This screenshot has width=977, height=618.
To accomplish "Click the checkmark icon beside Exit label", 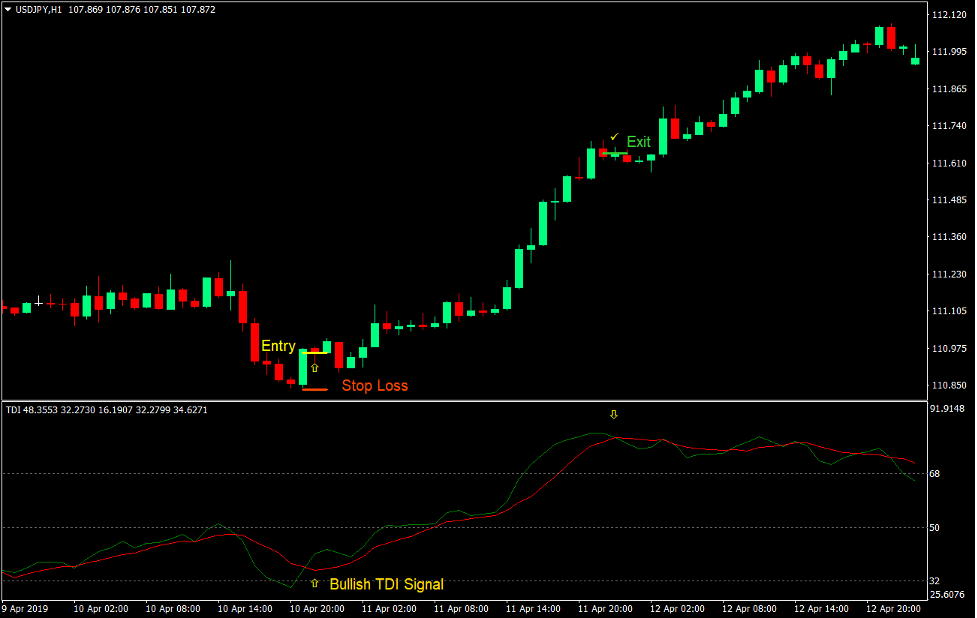I will point(614,137).
